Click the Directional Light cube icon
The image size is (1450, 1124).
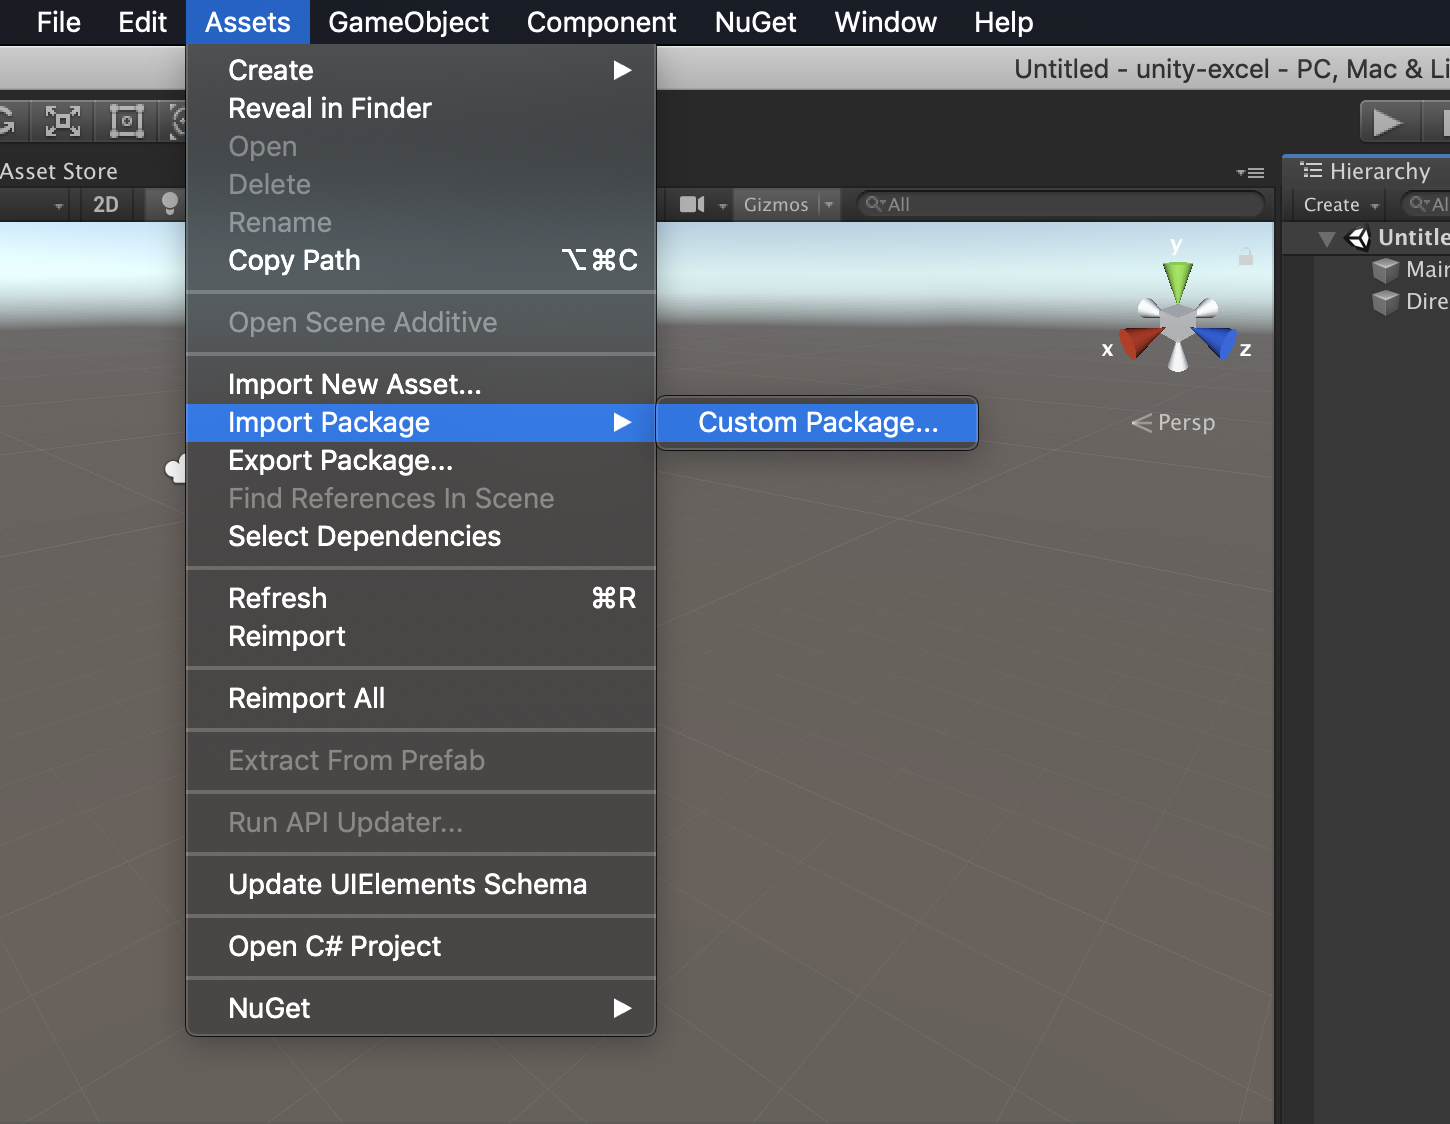click(x=1386, y=301)
